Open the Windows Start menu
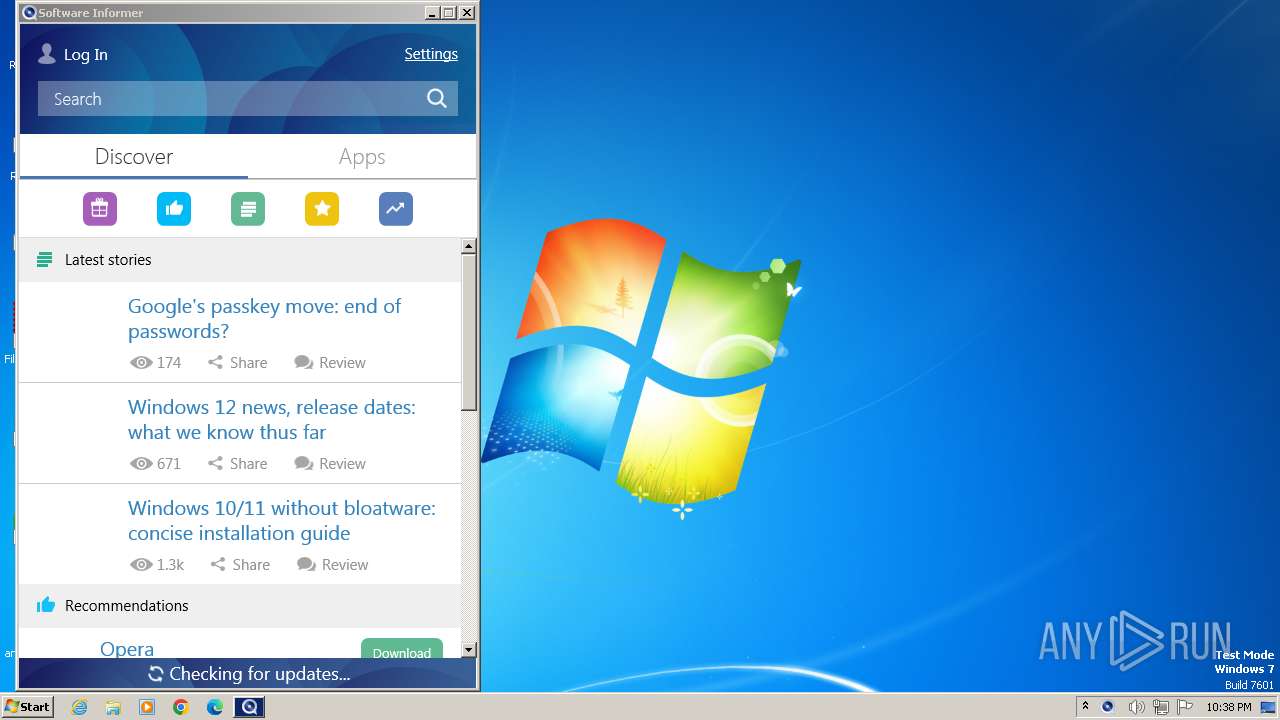Image resolution: width=1280 pixels, height=720 pixels. pos(27,707)
